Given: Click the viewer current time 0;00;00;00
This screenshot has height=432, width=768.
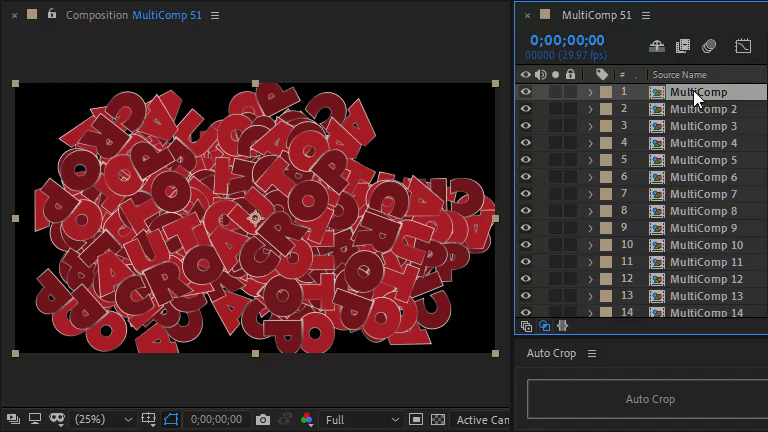Looking at the screenshot, I should [x=216, y=419].
